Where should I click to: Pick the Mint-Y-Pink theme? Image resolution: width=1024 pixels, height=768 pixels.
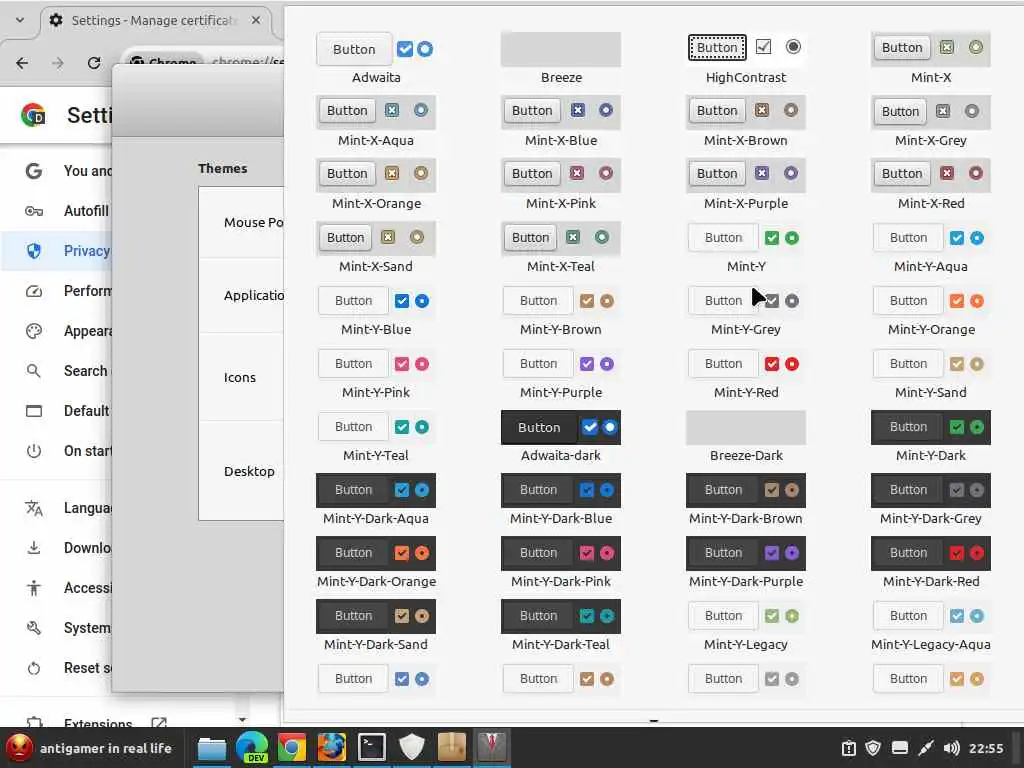[x=376, y=374]
